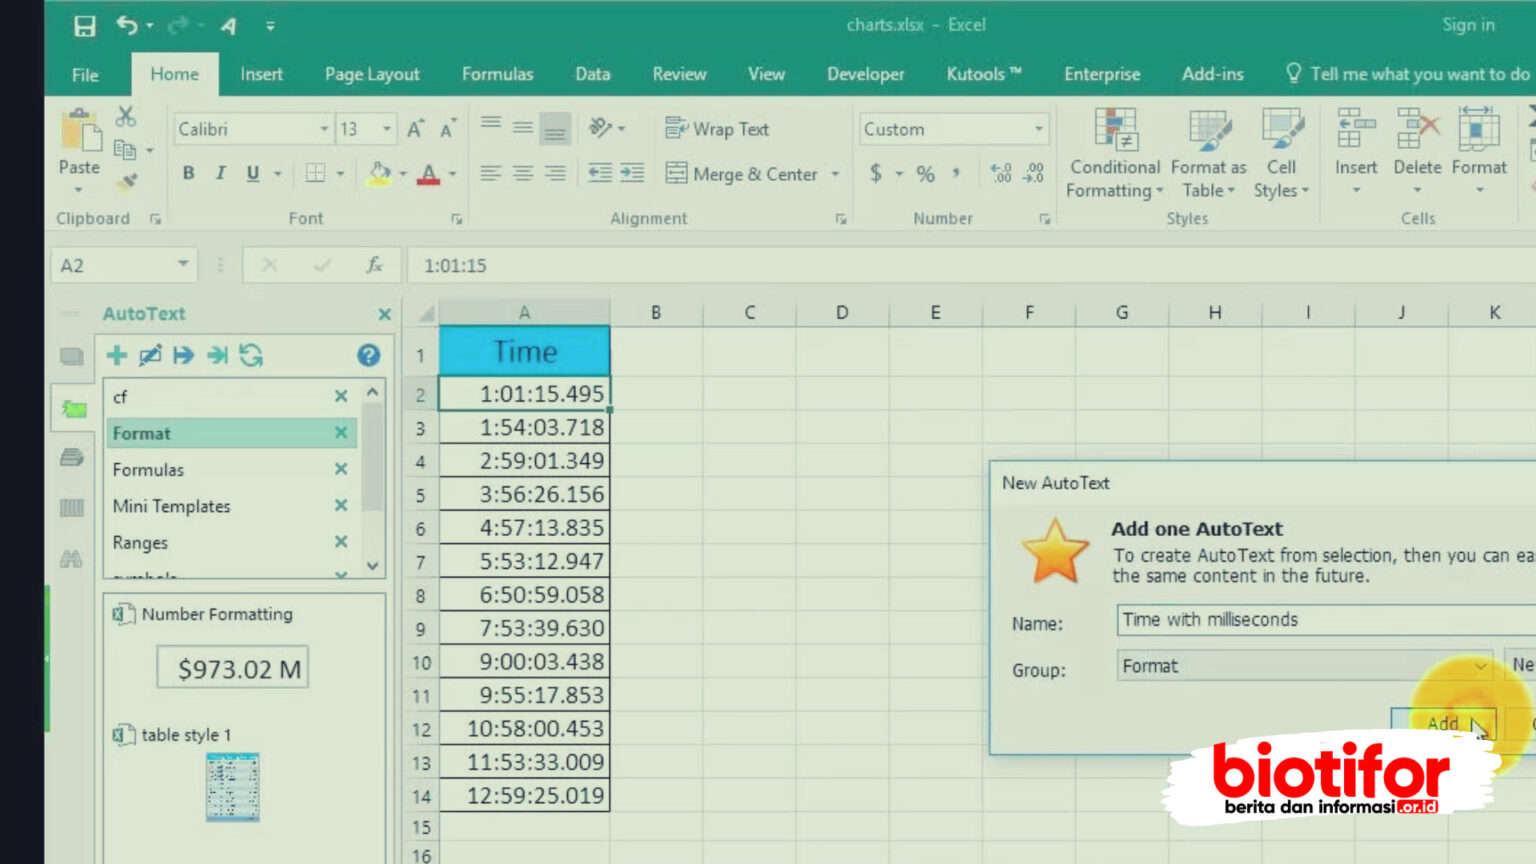Select the Formulas entry in the AutoText list
The width and height of the screenshot is (1536, 864).
click(x=148, y=469)
